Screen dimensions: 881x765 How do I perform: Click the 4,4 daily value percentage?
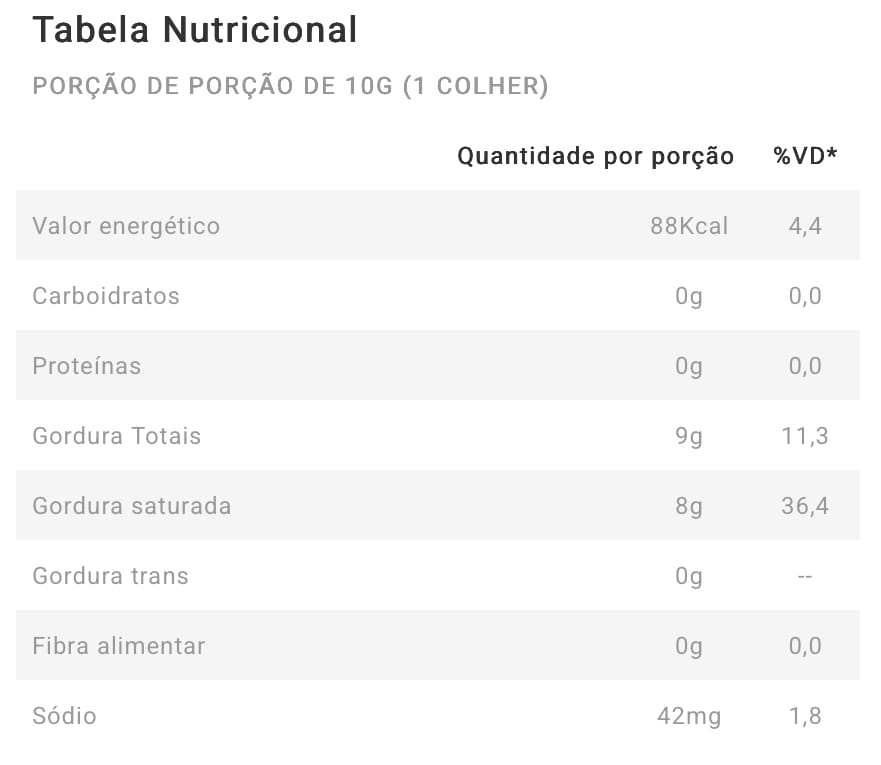805,226
